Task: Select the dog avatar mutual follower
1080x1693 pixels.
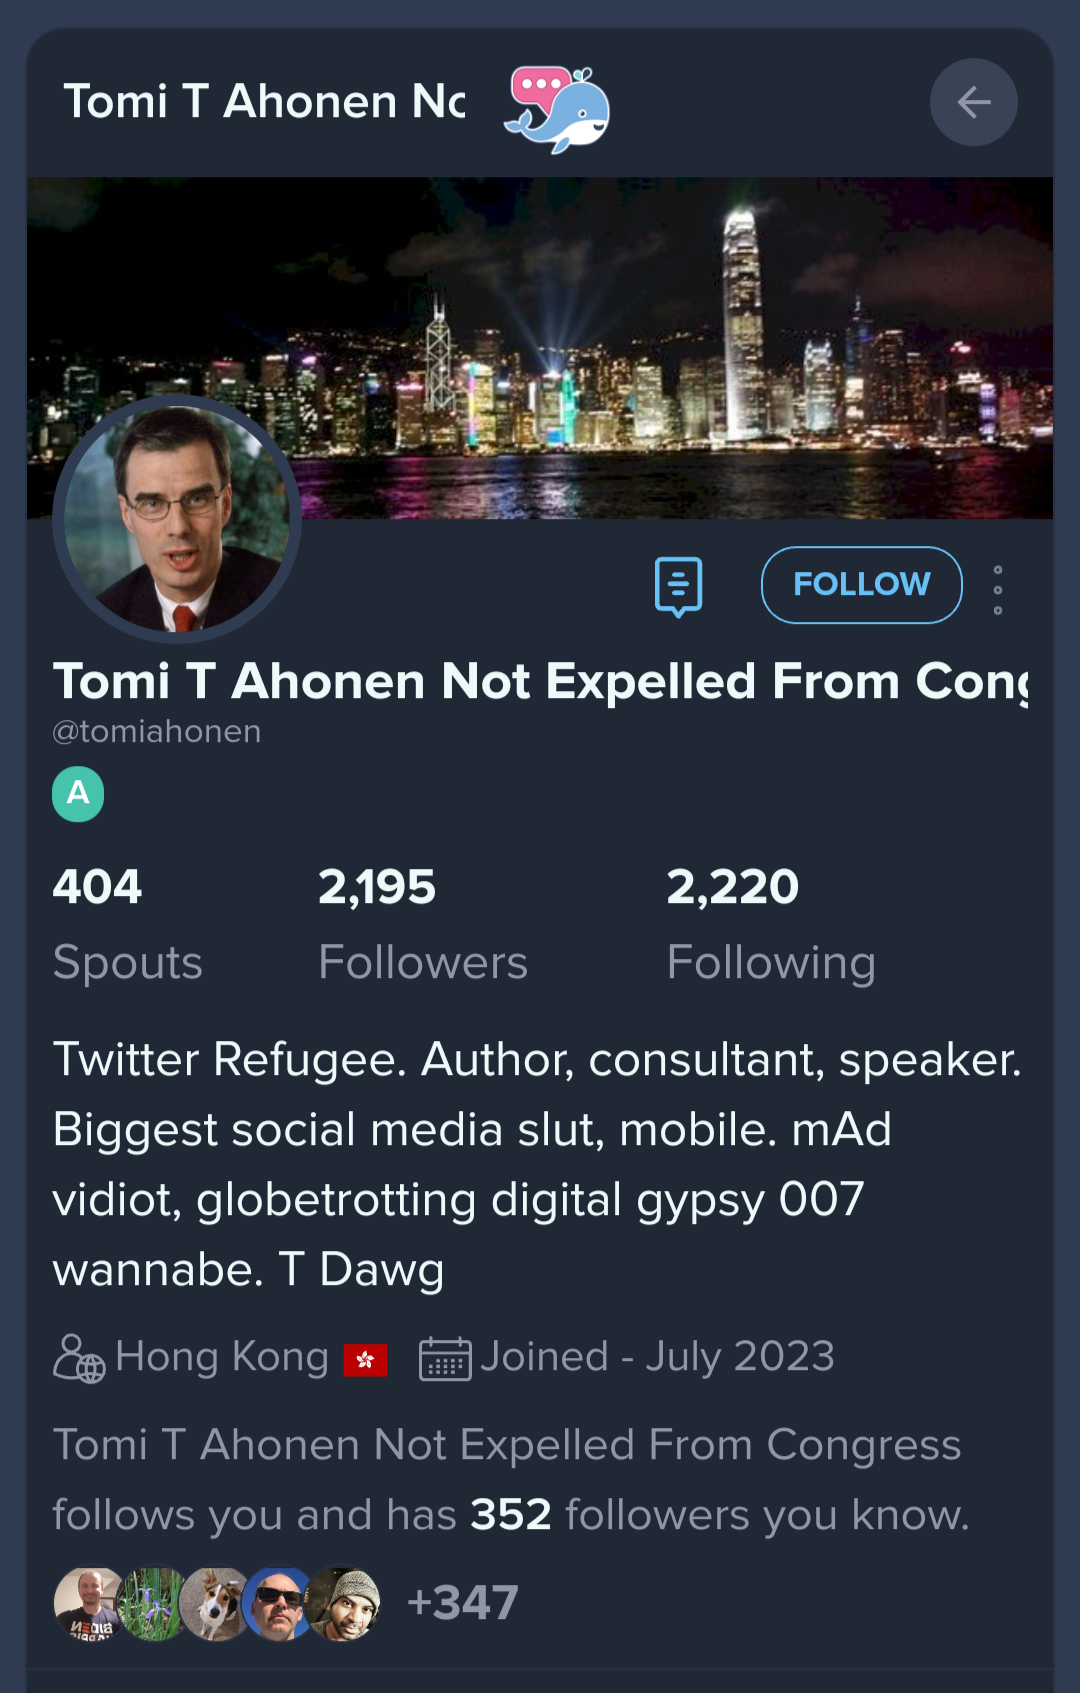Action: (216, 1603)
